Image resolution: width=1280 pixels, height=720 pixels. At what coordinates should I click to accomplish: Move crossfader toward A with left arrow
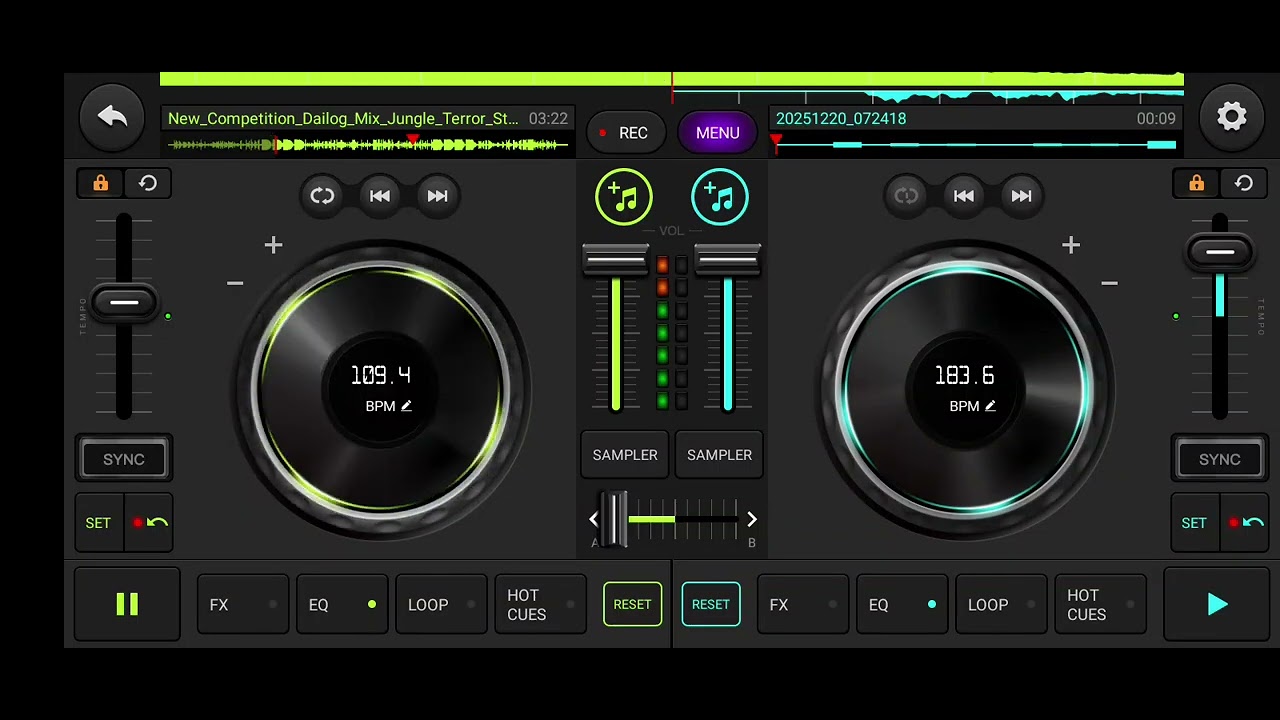click(x=593, y=519)
